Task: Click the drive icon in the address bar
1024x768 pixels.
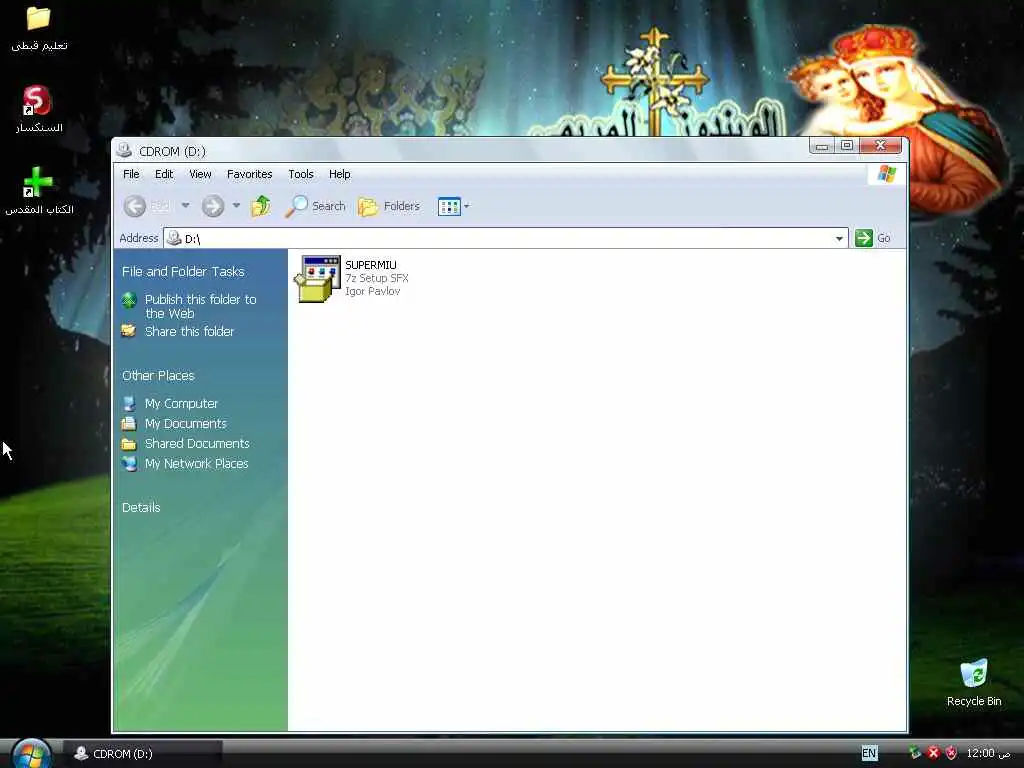Action: (x=174, y=238)
